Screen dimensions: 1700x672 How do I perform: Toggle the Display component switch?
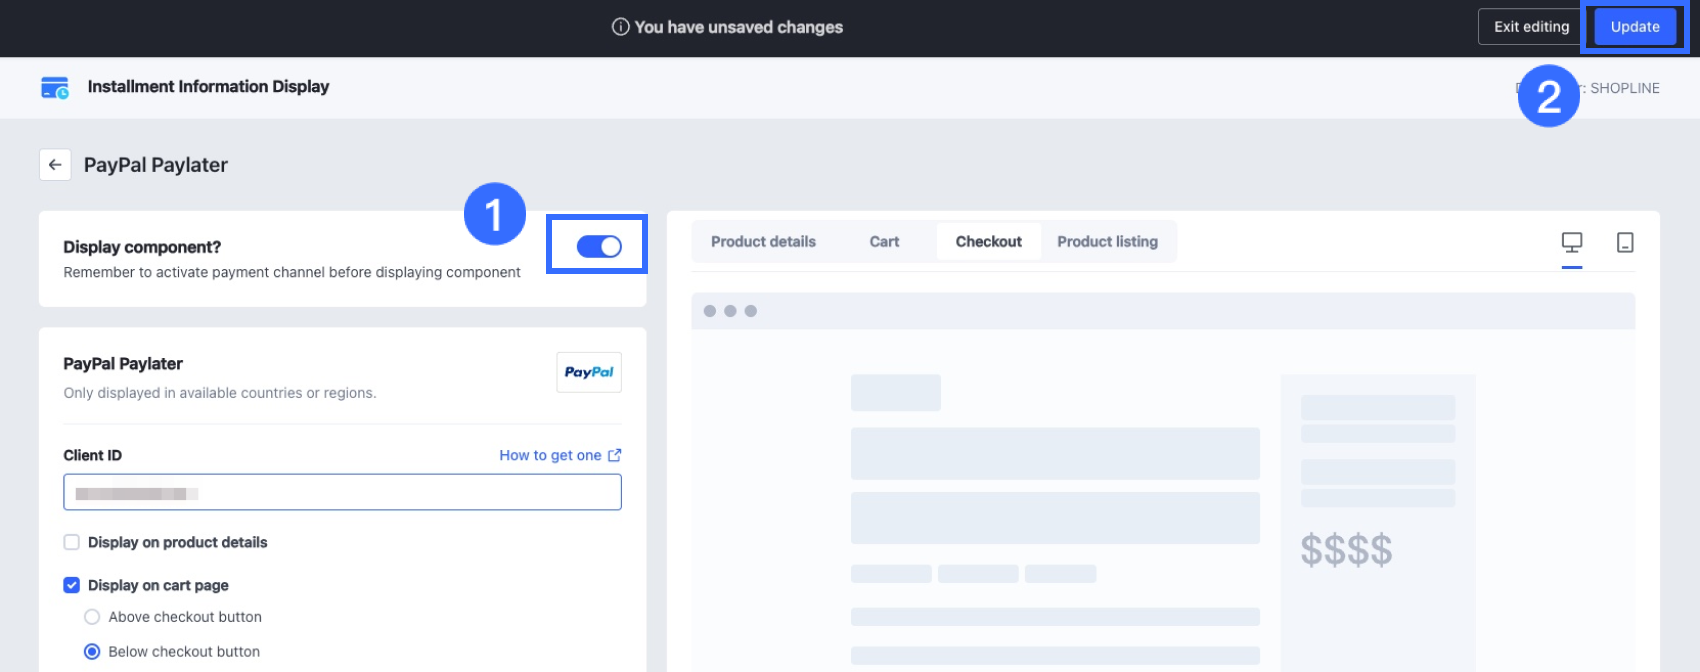tap(599, 246)
